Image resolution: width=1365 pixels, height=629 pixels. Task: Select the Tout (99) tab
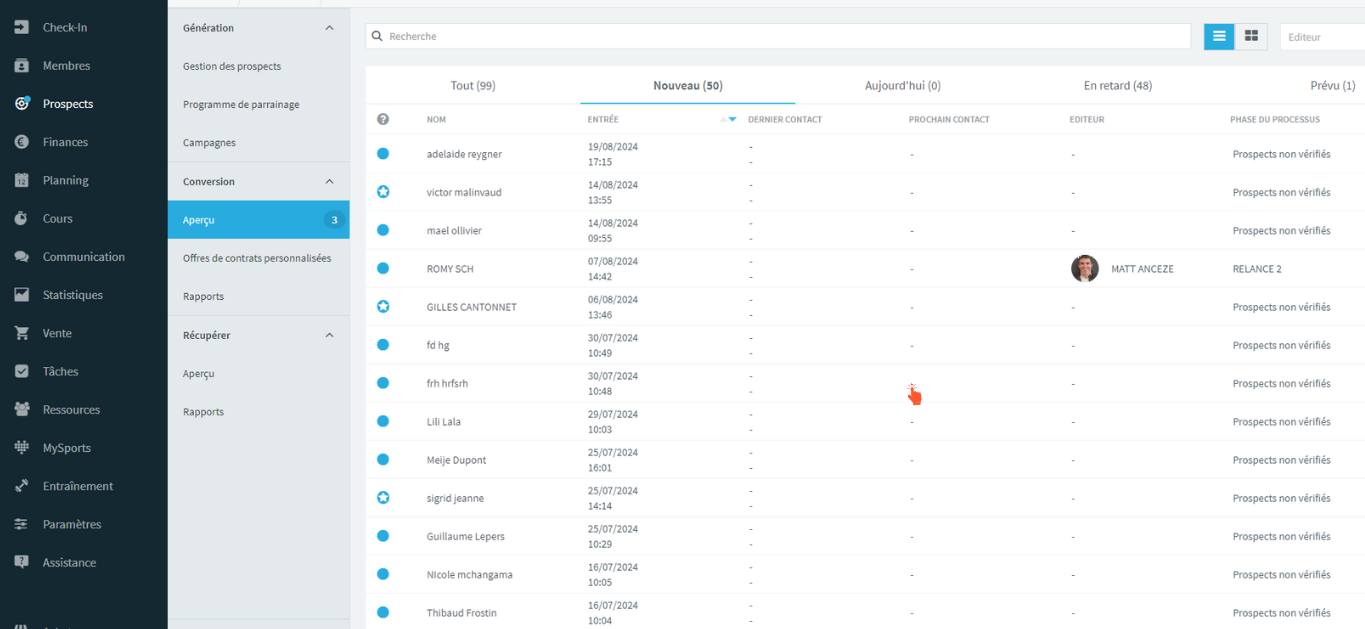tap(473, 86)
